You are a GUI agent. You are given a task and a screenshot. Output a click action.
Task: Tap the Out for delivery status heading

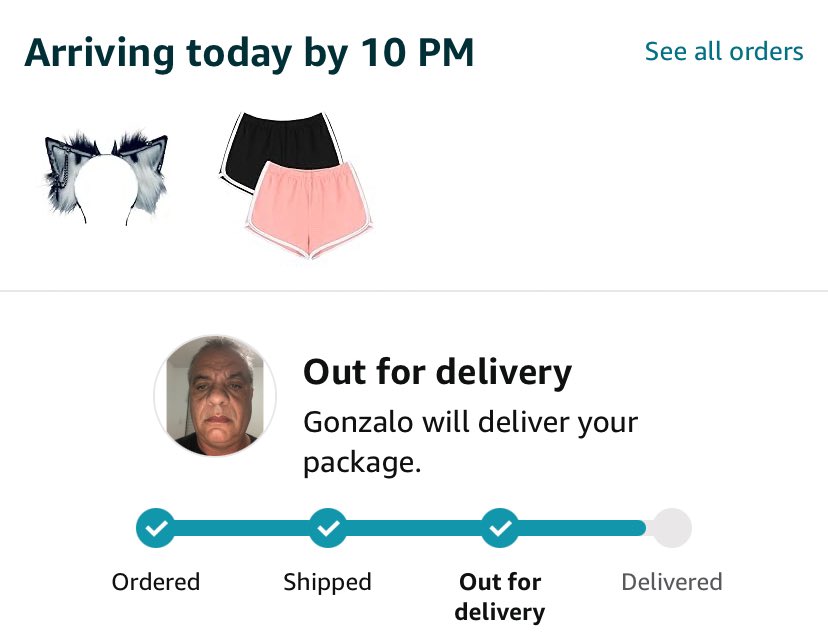coord(437,372)
